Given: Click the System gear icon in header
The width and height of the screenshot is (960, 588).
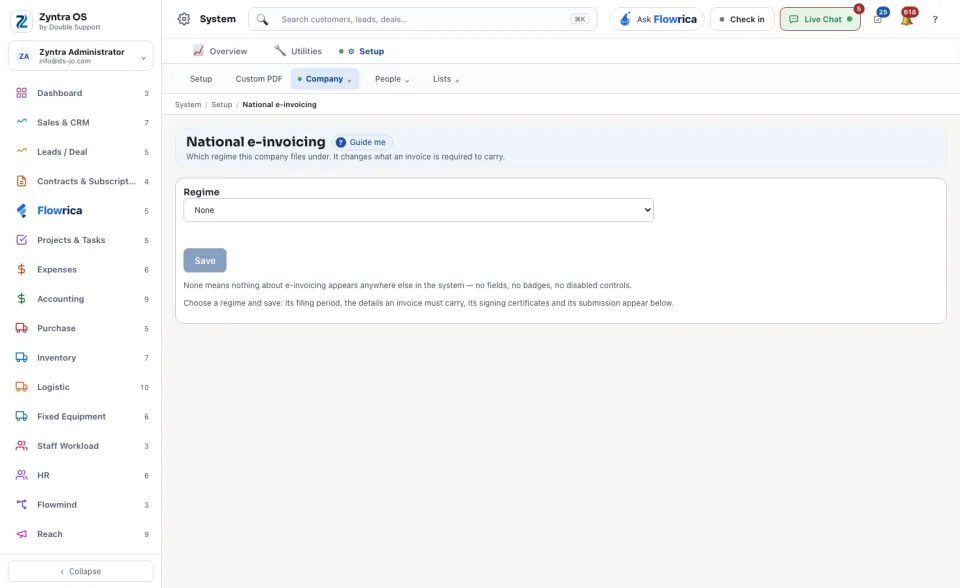Looking at the screenshot, I should point(184,19).
